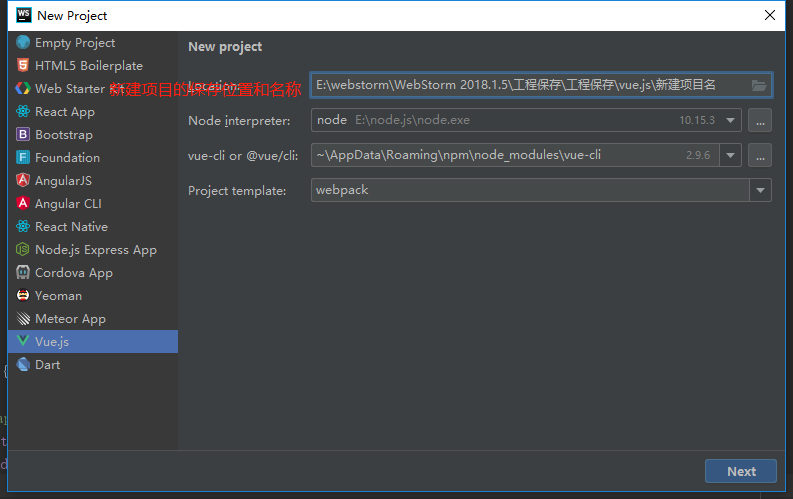This screenshot has height=499, width=793.
Task: Select React App project type
Action: click(93, 112)
